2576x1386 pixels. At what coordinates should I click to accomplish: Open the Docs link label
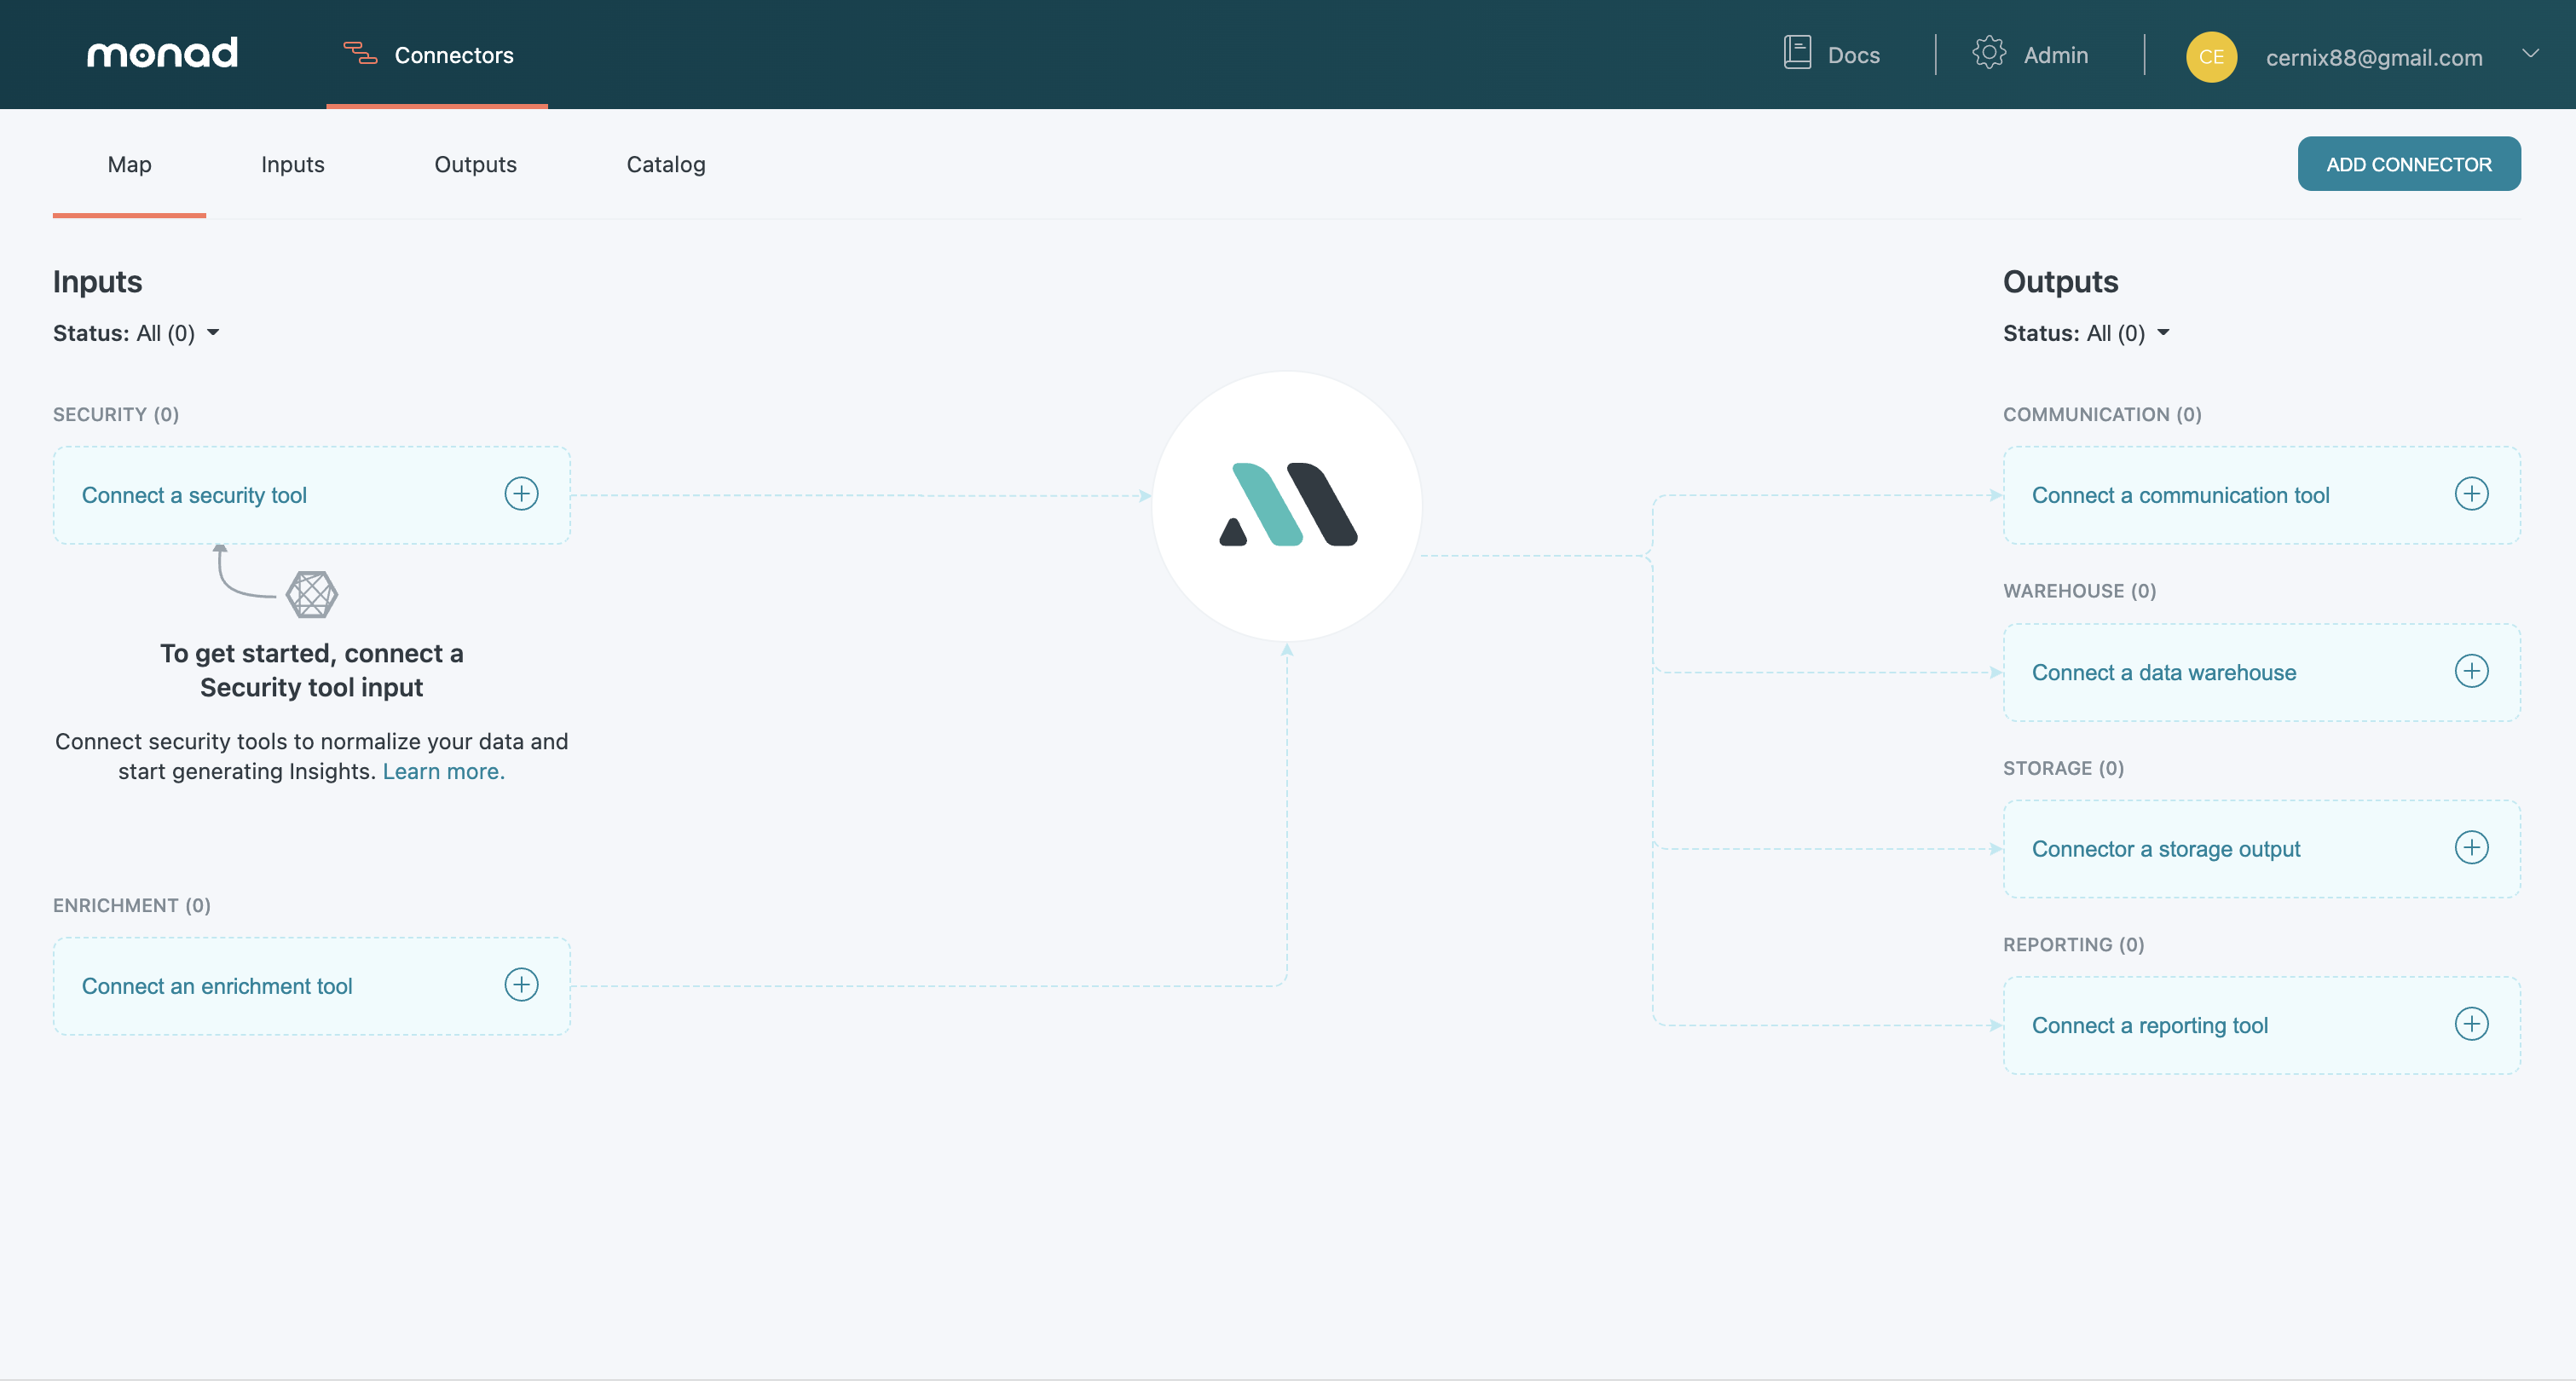tap(1853, 55)
